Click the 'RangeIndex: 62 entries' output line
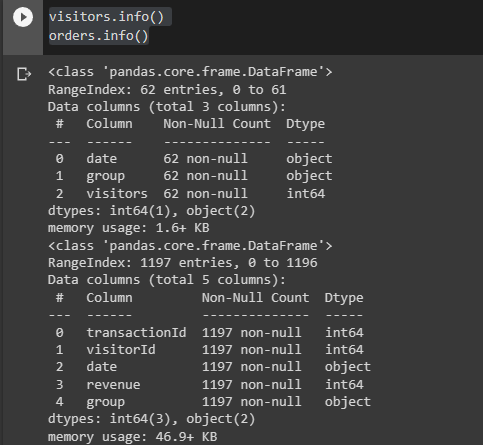This screenshot has width=483, height=445. click(x=167, y=90)
